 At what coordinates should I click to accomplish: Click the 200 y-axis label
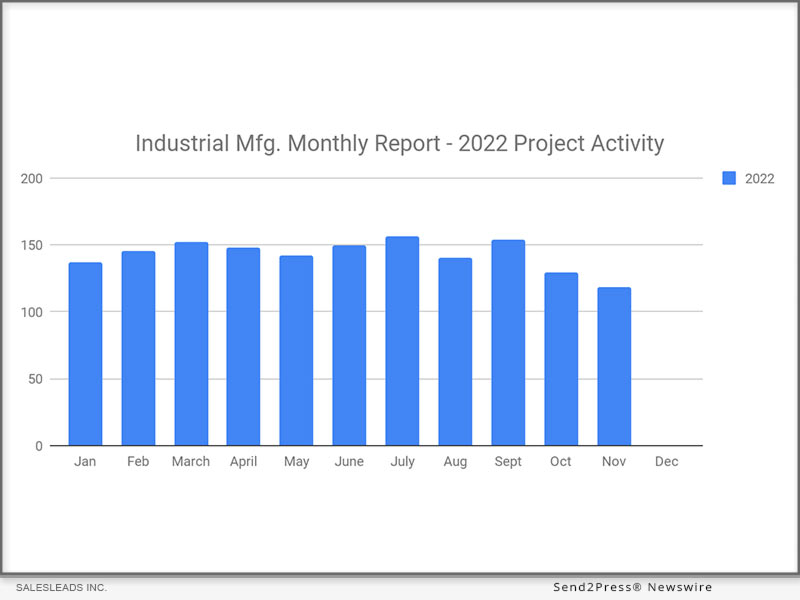32,178
